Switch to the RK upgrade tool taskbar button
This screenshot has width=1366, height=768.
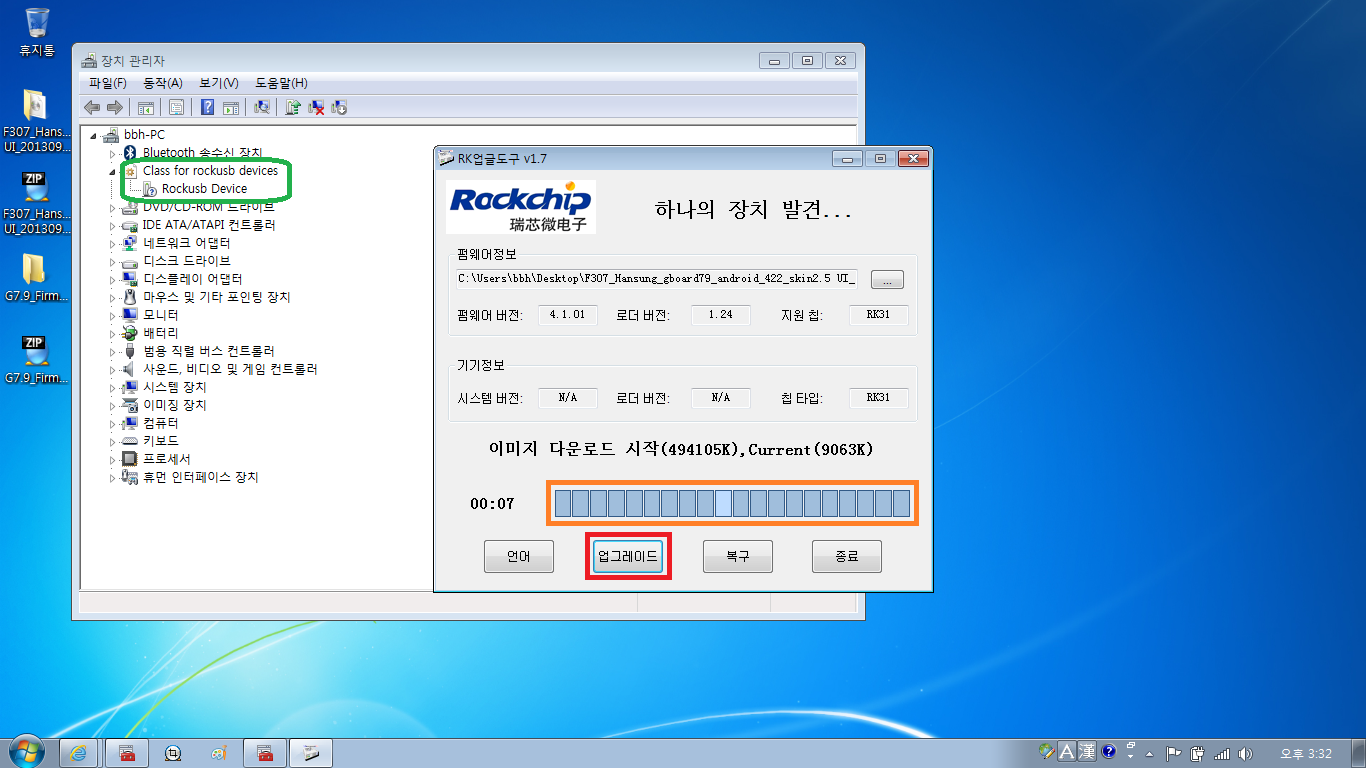[x=311, y=753]
